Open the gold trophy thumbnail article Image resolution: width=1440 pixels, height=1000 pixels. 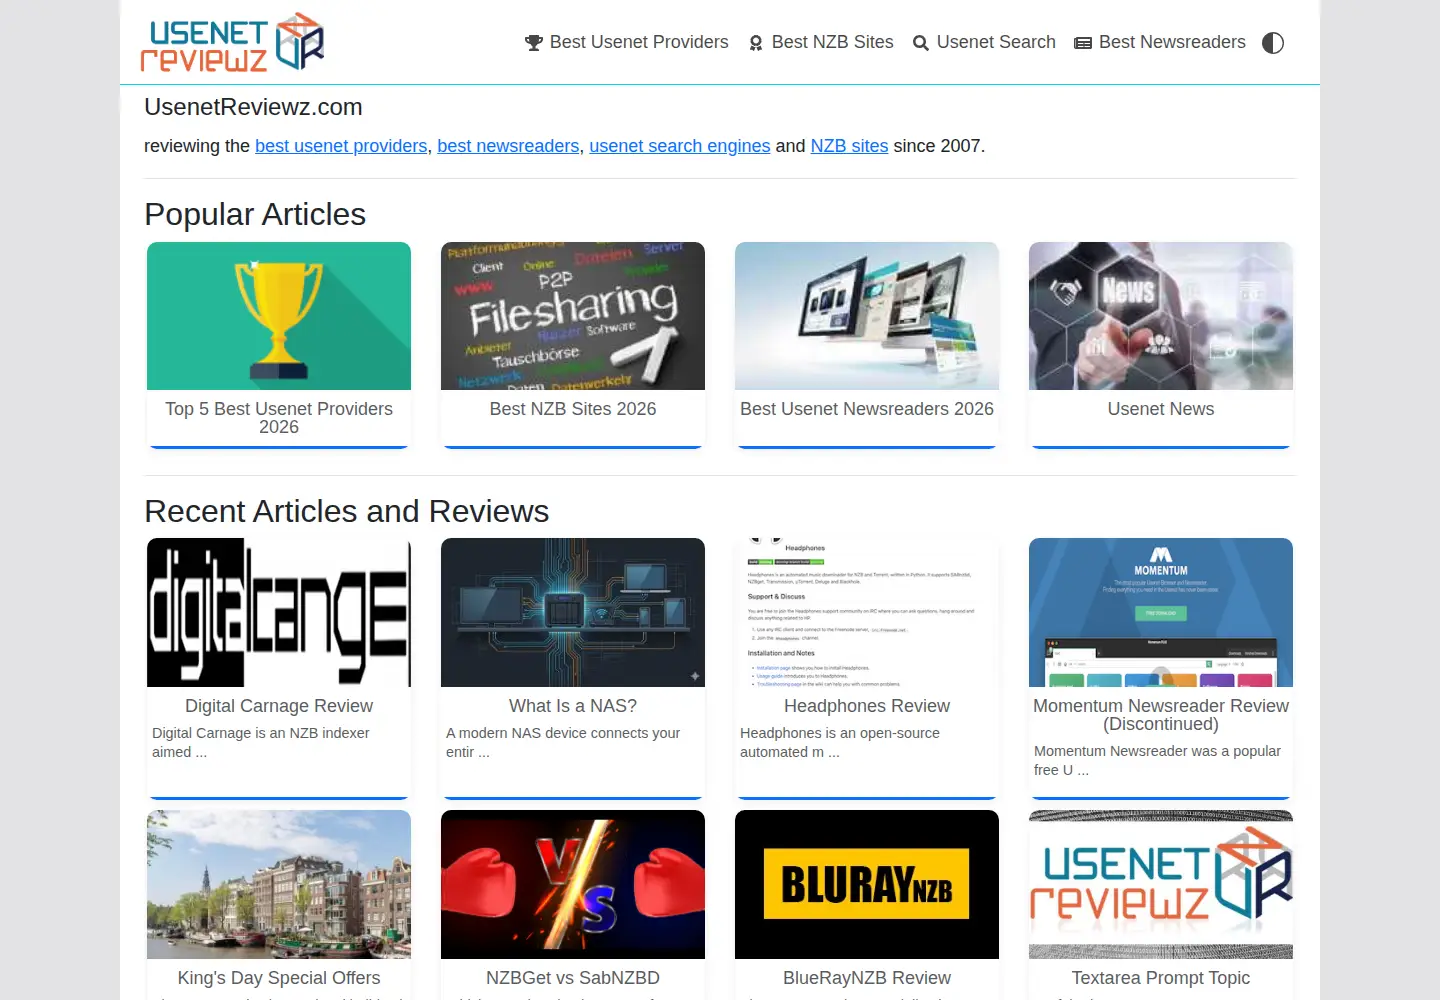tap(279, 316)
